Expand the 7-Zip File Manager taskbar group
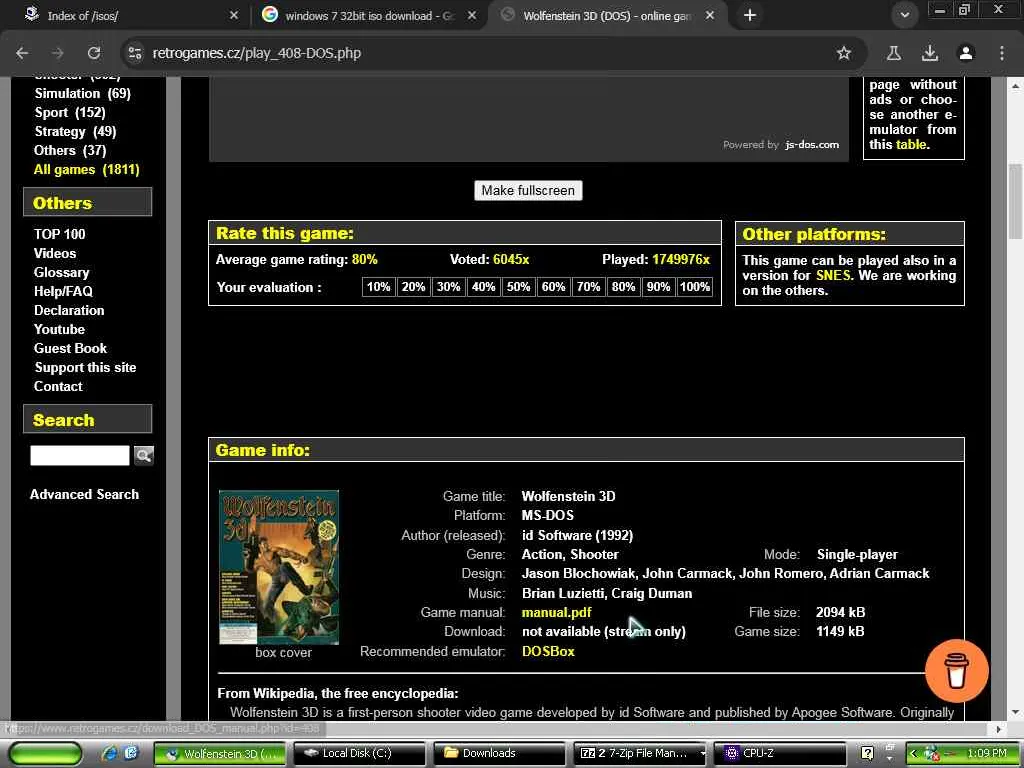Screen dimensions: 1024x768 point(703,754)
